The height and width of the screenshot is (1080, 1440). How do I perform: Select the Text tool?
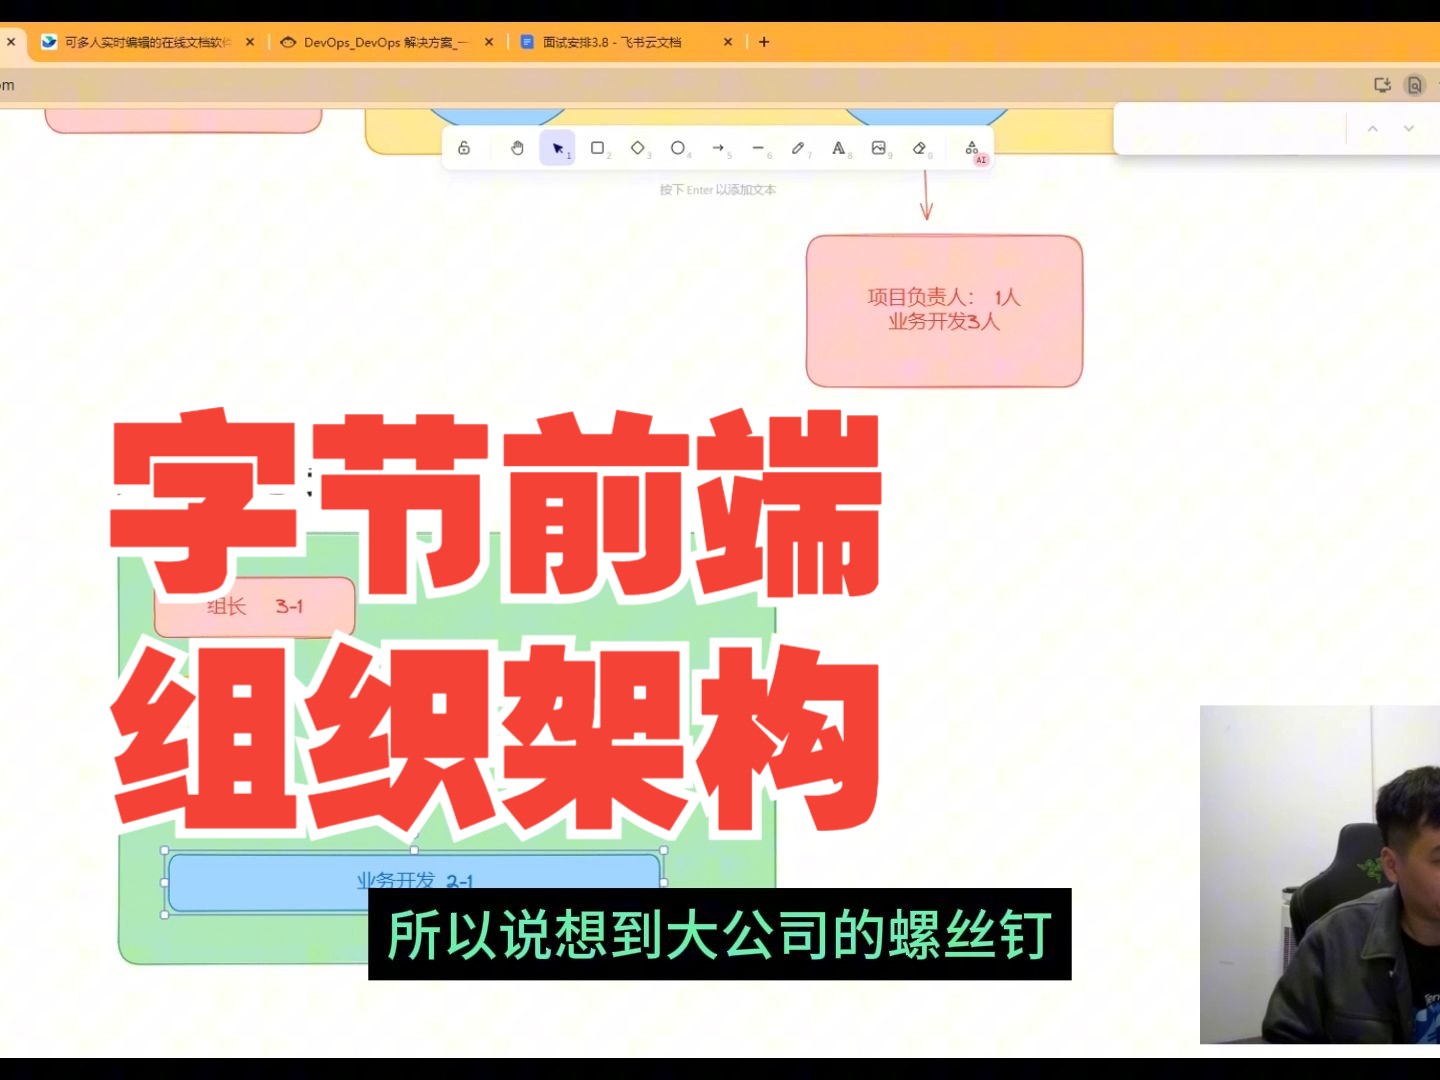838,148
